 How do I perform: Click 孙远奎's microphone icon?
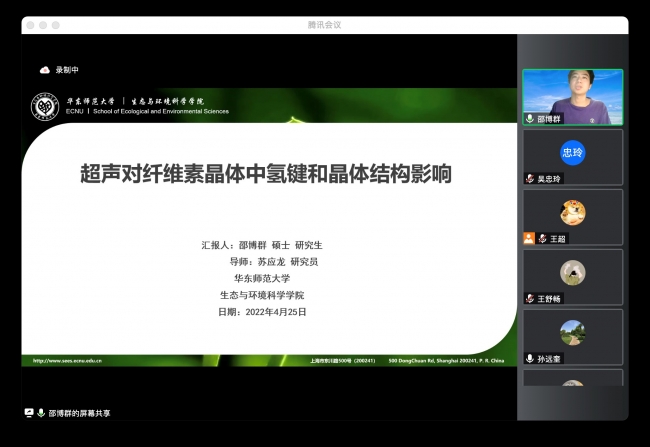[530, 358]
